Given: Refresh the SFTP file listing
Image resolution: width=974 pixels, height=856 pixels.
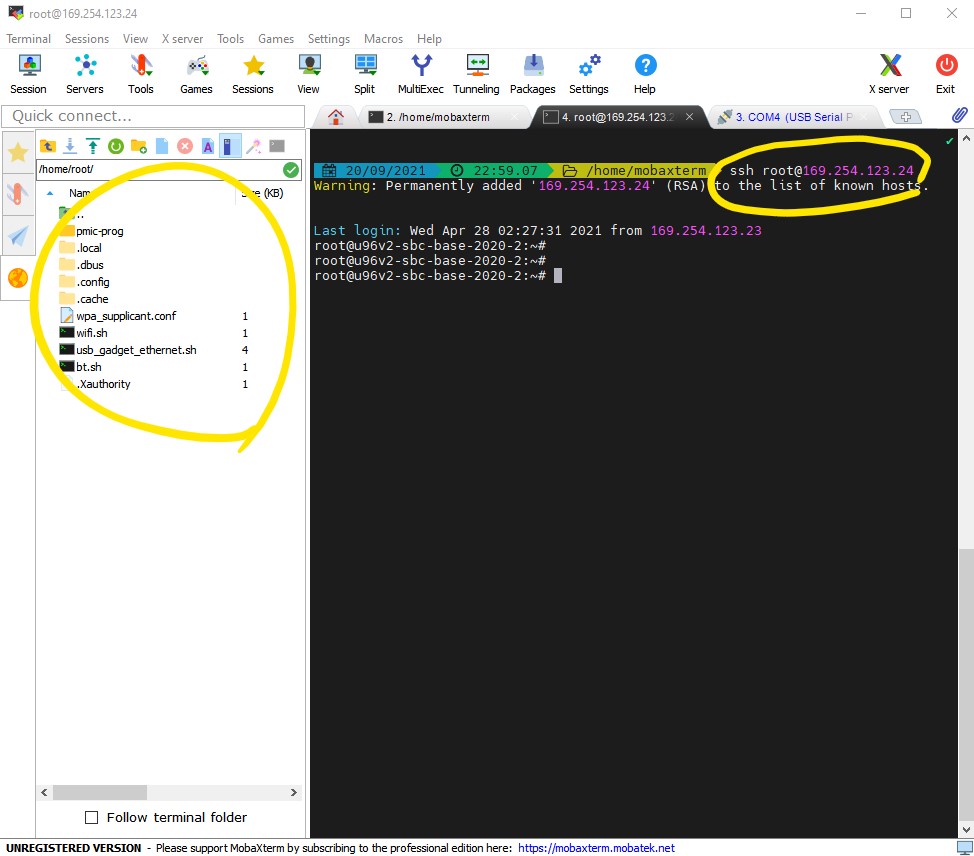Looking at the screenshot, I should (116, 147).
